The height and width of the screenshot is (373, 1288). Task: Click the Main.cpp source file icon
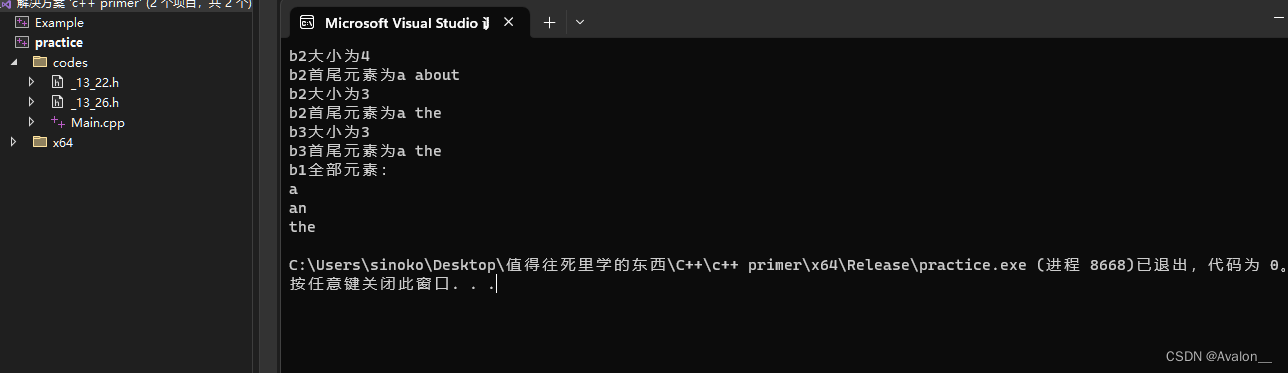tap(58, 122)
